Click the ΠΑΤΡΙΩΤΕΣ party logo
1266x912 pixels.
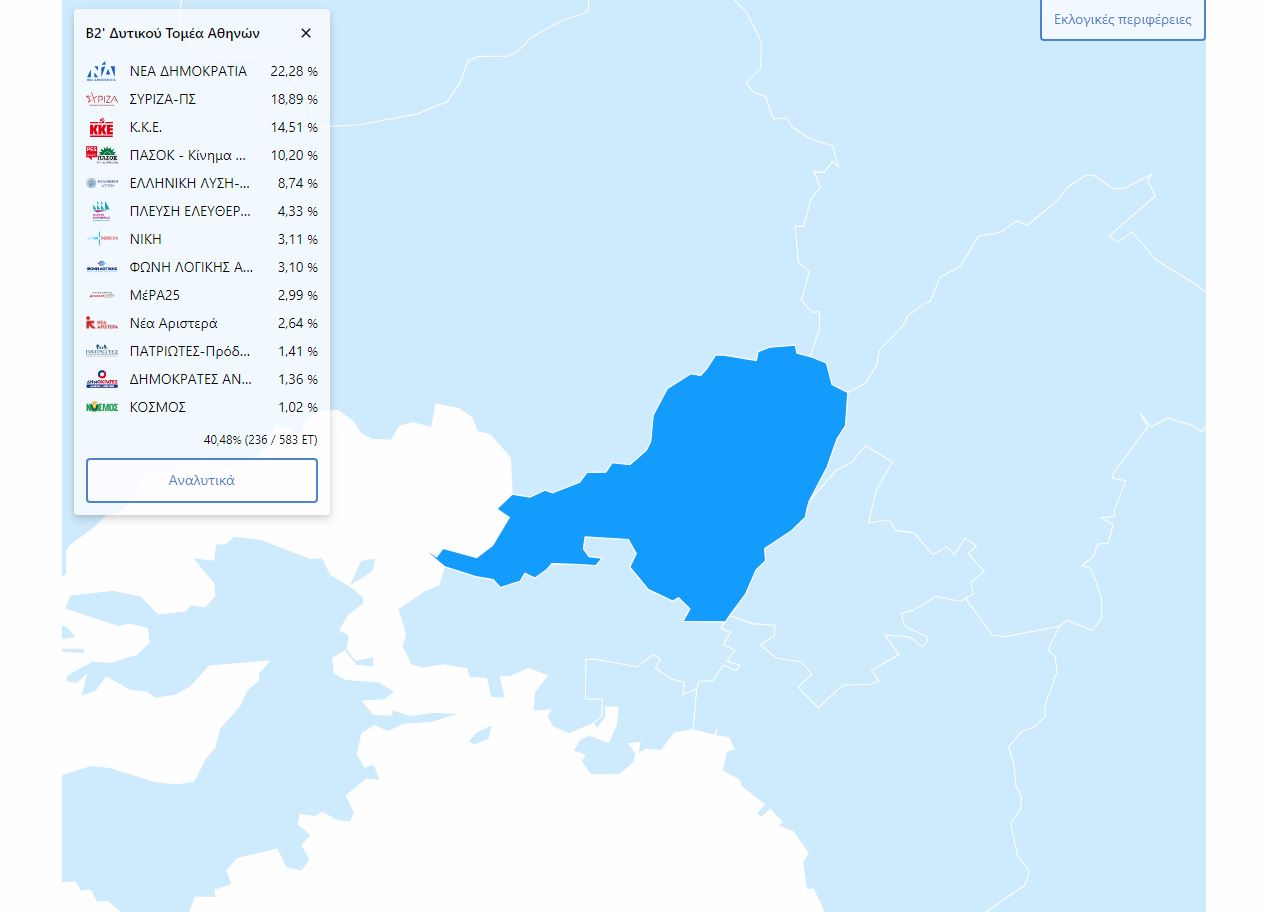coord(102,352)
